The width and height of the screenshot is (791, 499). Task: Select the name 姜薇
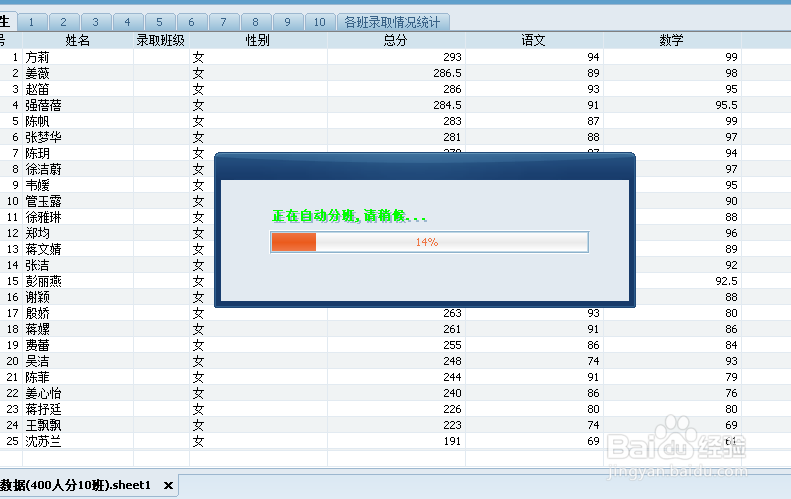[37, 74]
